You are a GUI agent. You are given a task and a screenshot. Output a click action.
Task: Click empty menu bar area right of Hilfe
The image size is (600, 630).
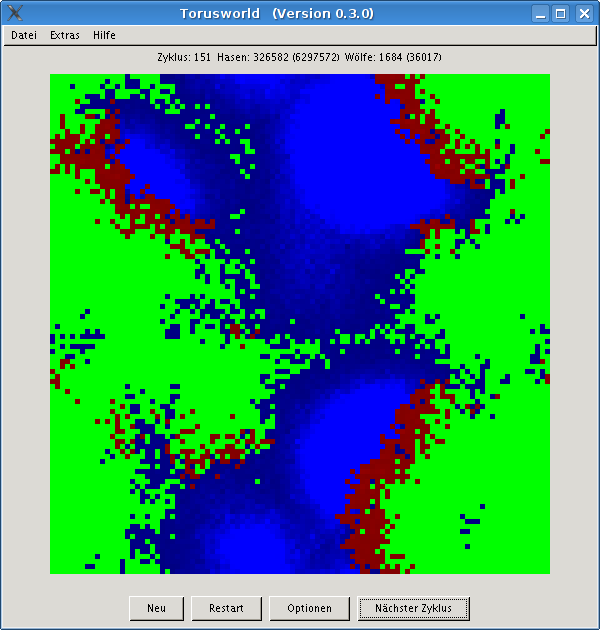[x=350, y=35]
